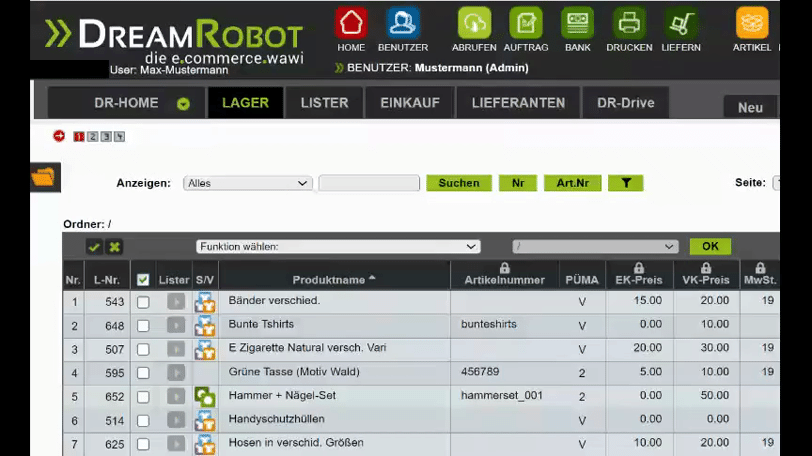The width and height of the screenshot is (812, 456).
Task: Click the Neu button
Action: coord(750,107)
